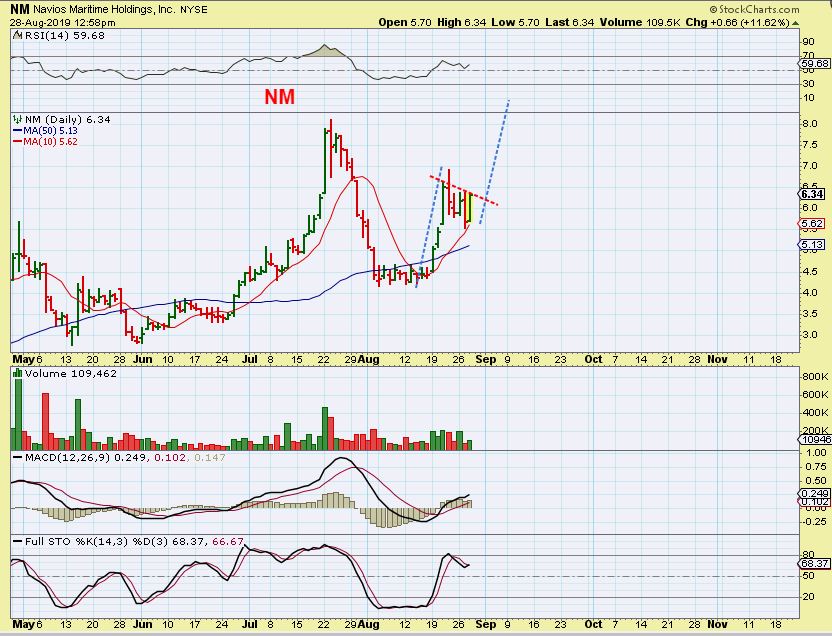
Task: Click the blue-bordered 5.13 moving average price tag
Action: 812,245
